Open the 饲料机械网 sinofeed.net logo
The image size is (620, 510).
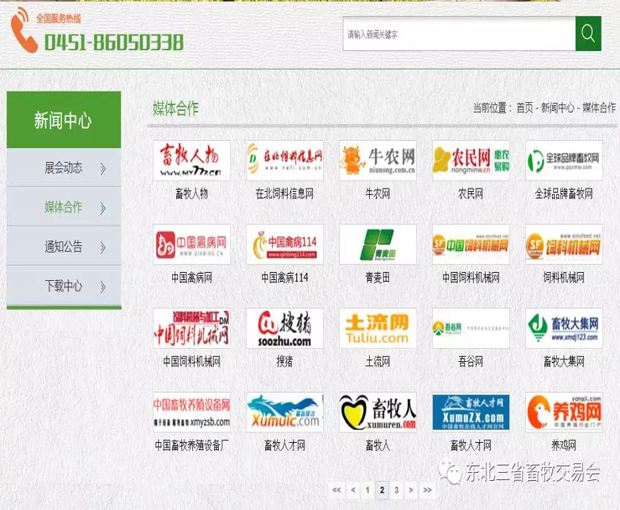pyautogui.click(x=564, y=244)
